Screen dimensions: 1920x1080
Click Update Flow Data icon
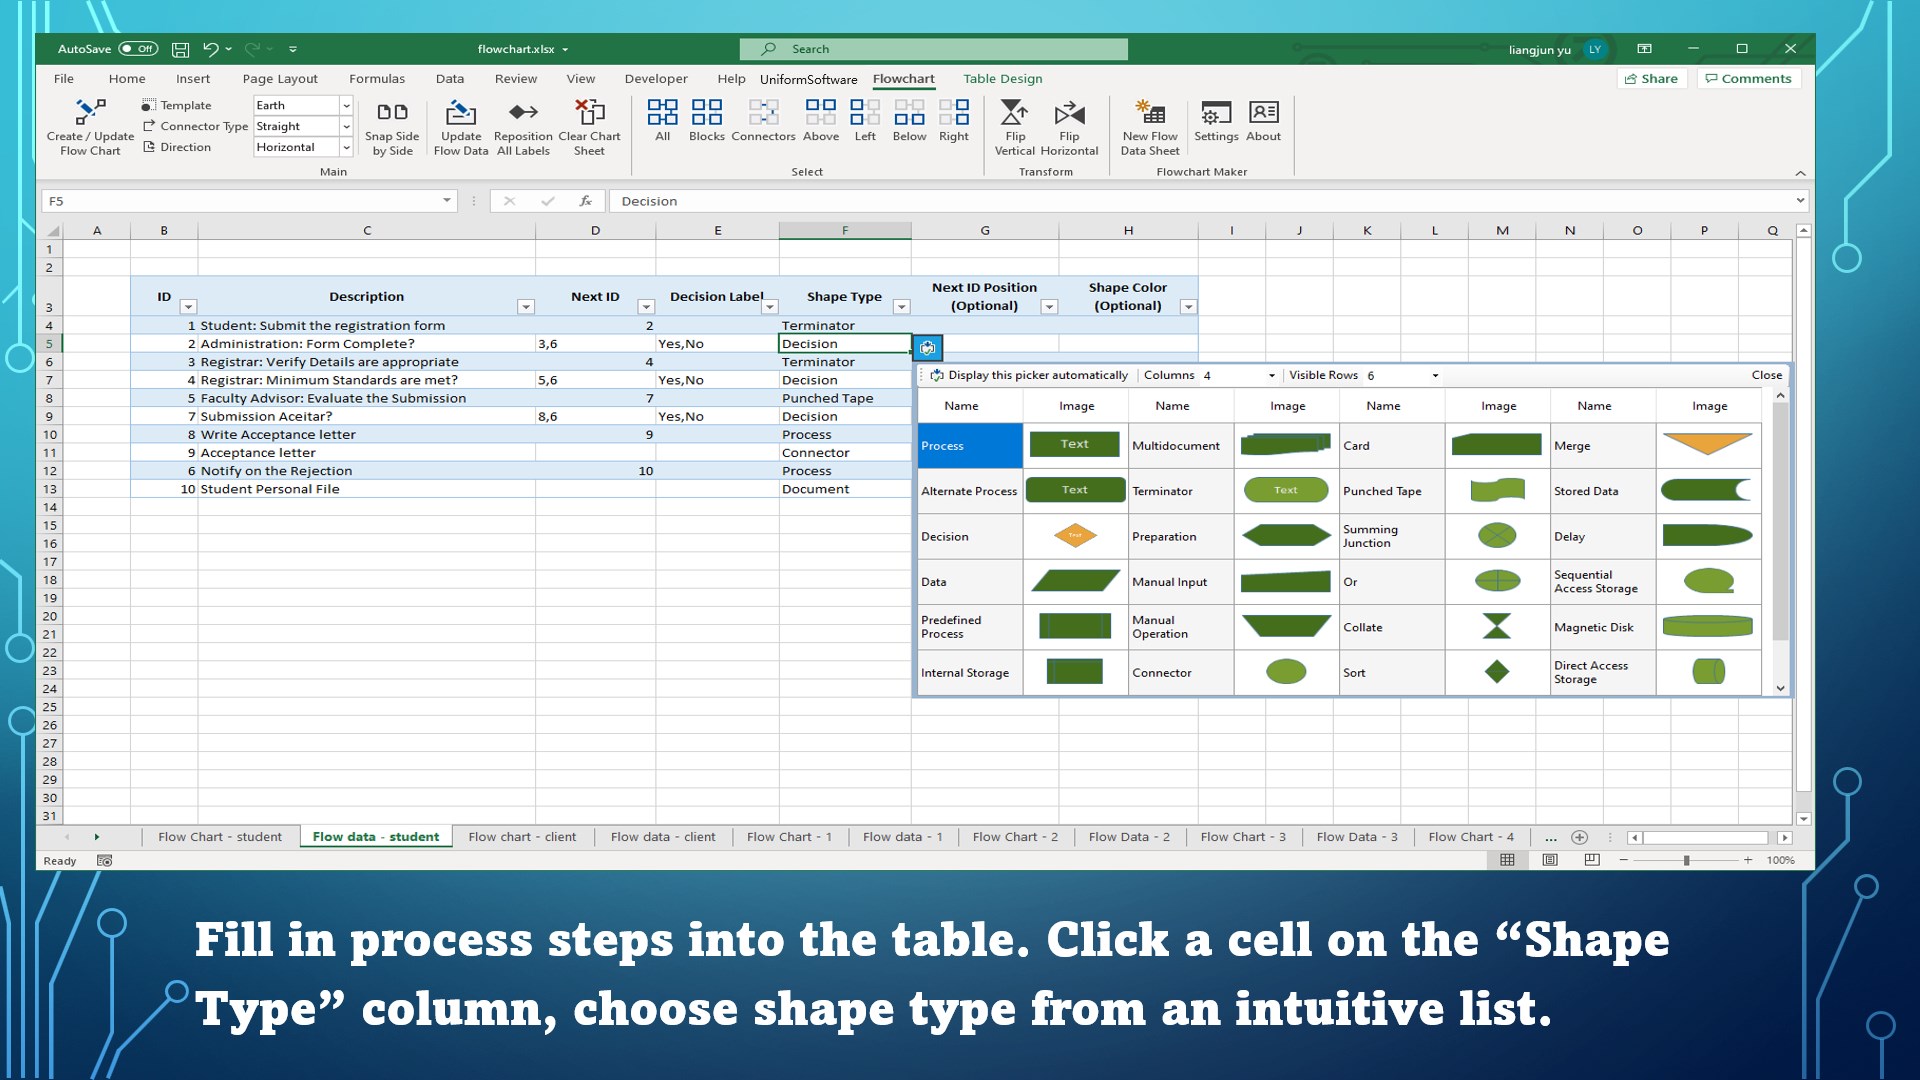(x=461, y=126)
